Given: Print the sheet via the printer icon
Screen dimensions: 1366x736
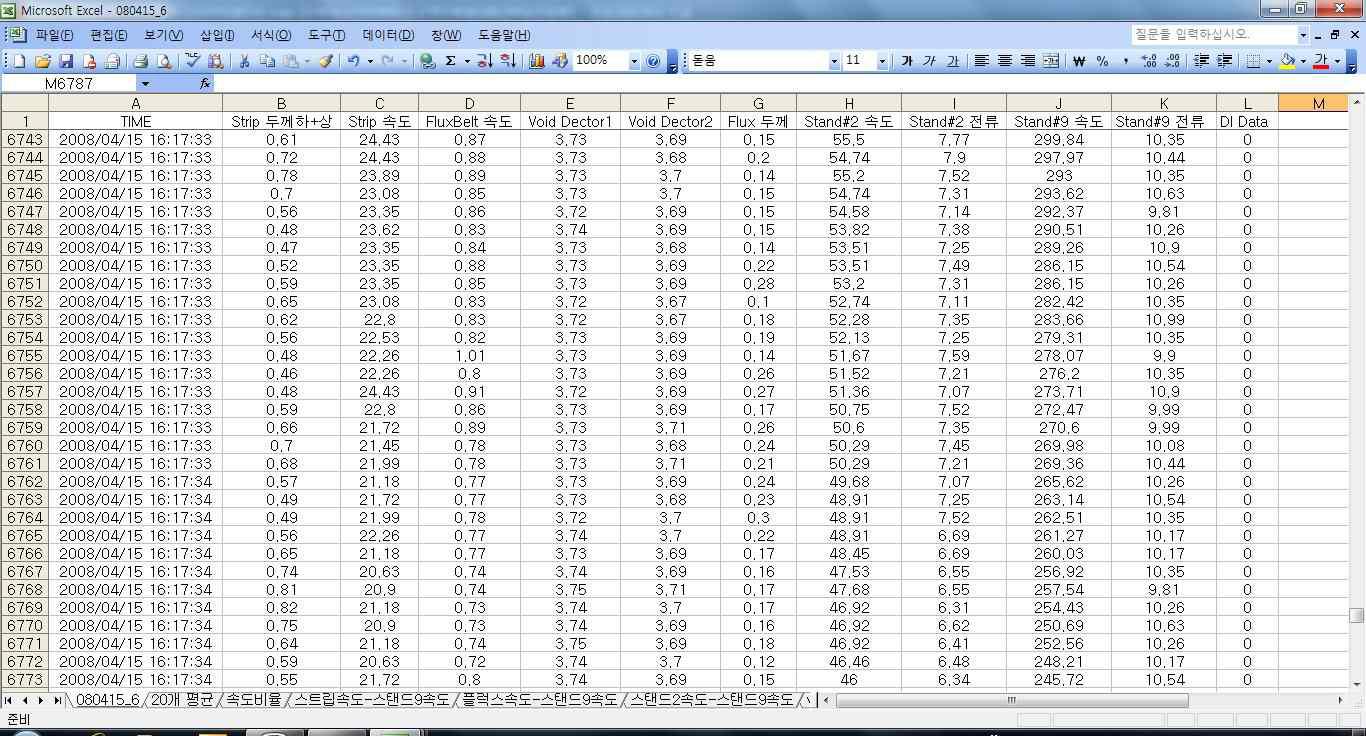Looking at the screenshot, I should tap(141, 61).
